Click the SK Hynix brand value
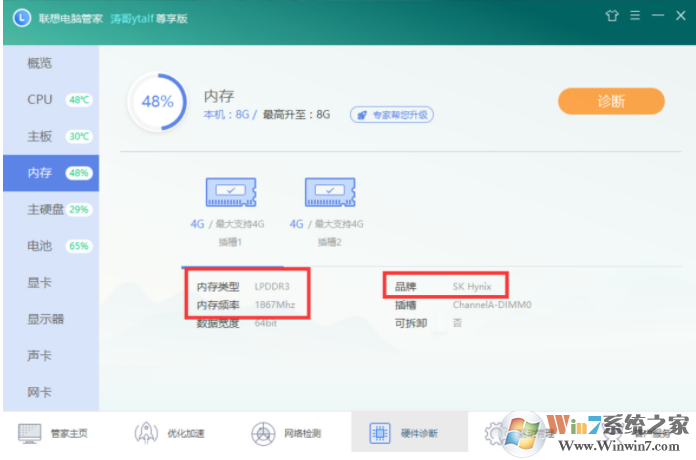The height and width of the screenshot is (460, 696). (x=472, y=286)
